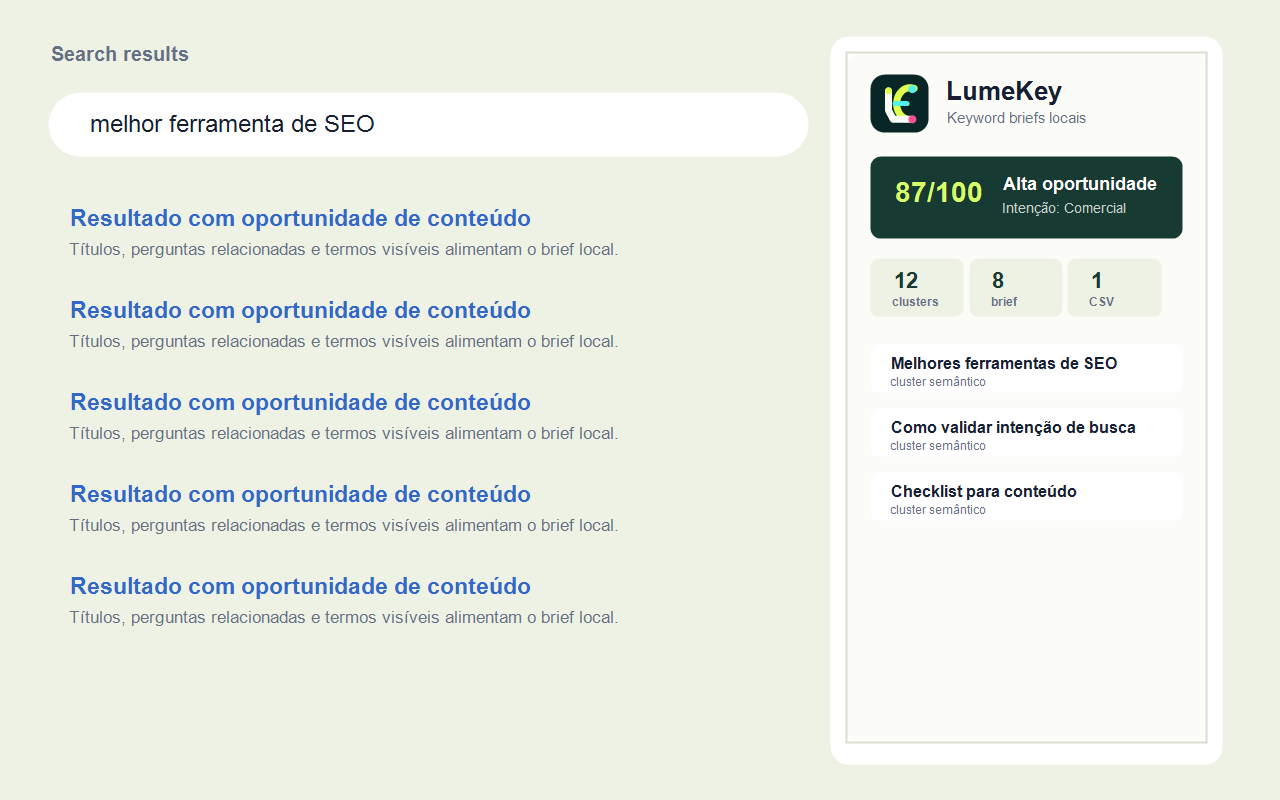Open the fifth 'Resultado com oportunidade de conteúdo' link
The height and width of the screenshot is (800, 1280).
click(300, 586)
